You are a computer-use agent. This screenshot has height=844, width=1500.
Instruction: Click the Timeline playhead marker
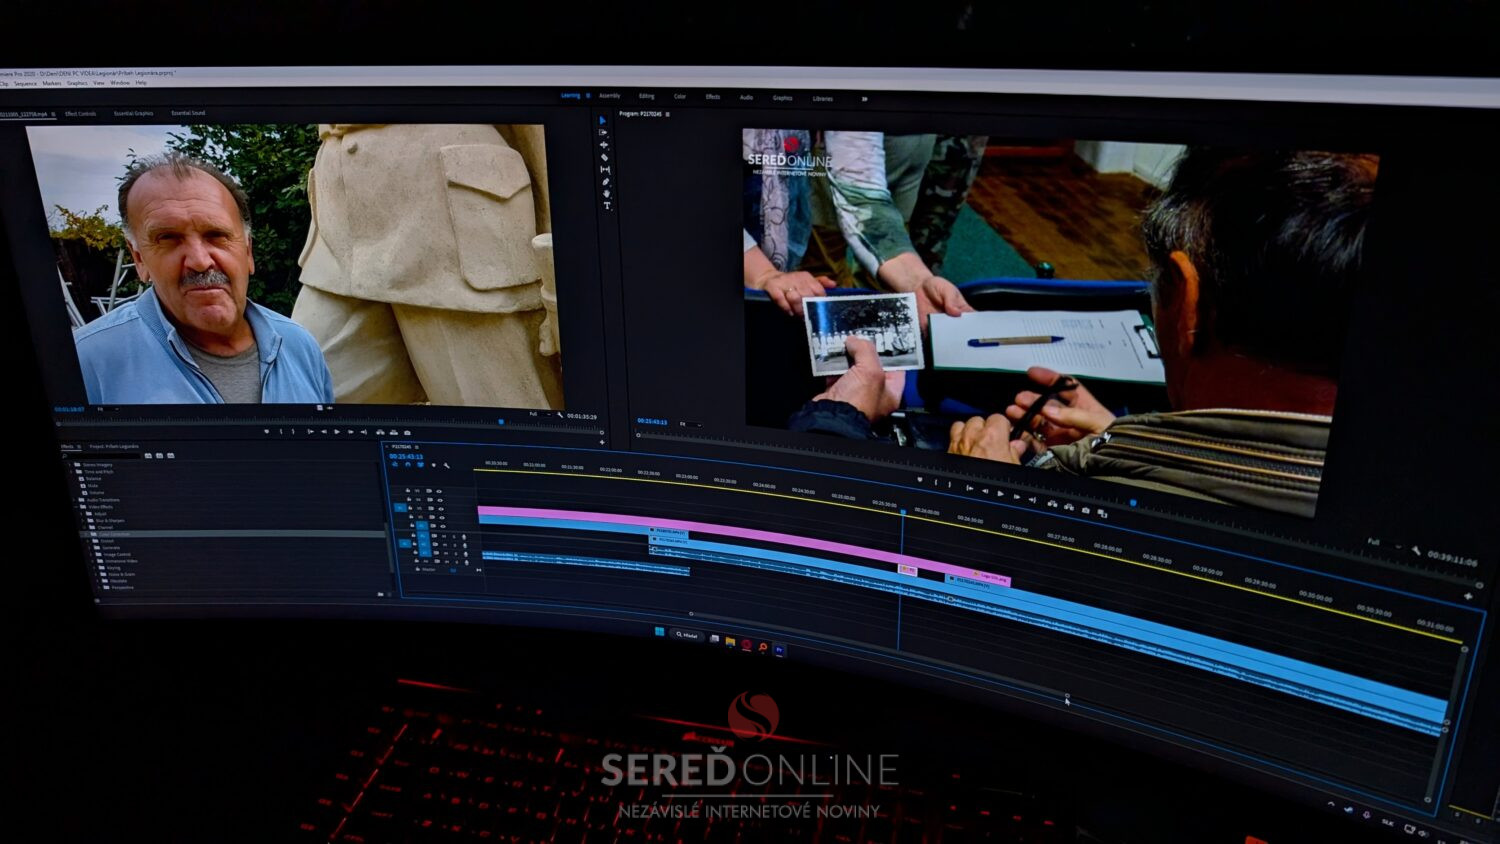tap(903, 512)
